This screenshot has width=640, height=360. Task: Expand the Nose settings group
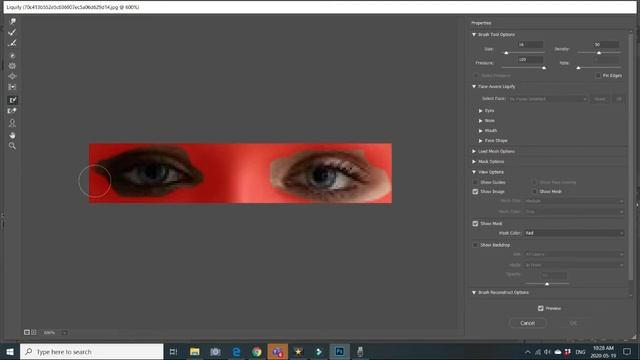[x=480, y=121]
